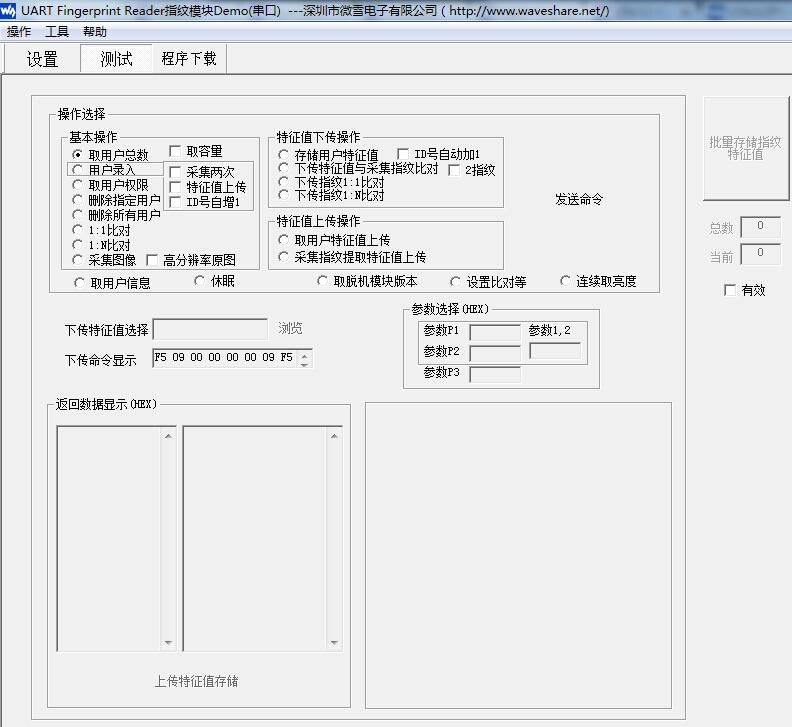The width and height of the screenshot is (792, 727).
Task: Click the Waveshare app icon in title bar
Action: [x=8, y=10]
